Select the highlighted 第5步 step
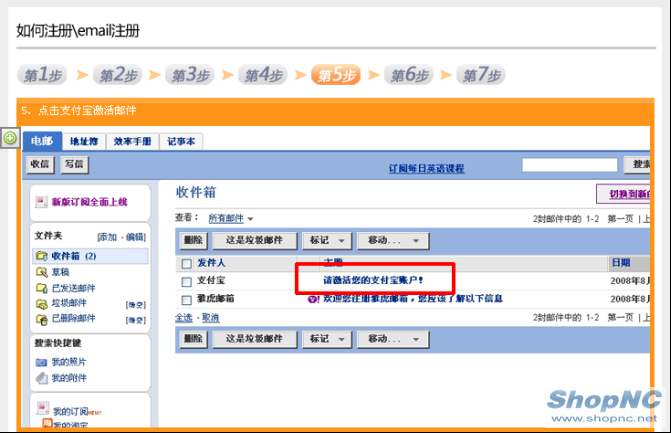Screen dimensions: 671x433 [336, 75]
